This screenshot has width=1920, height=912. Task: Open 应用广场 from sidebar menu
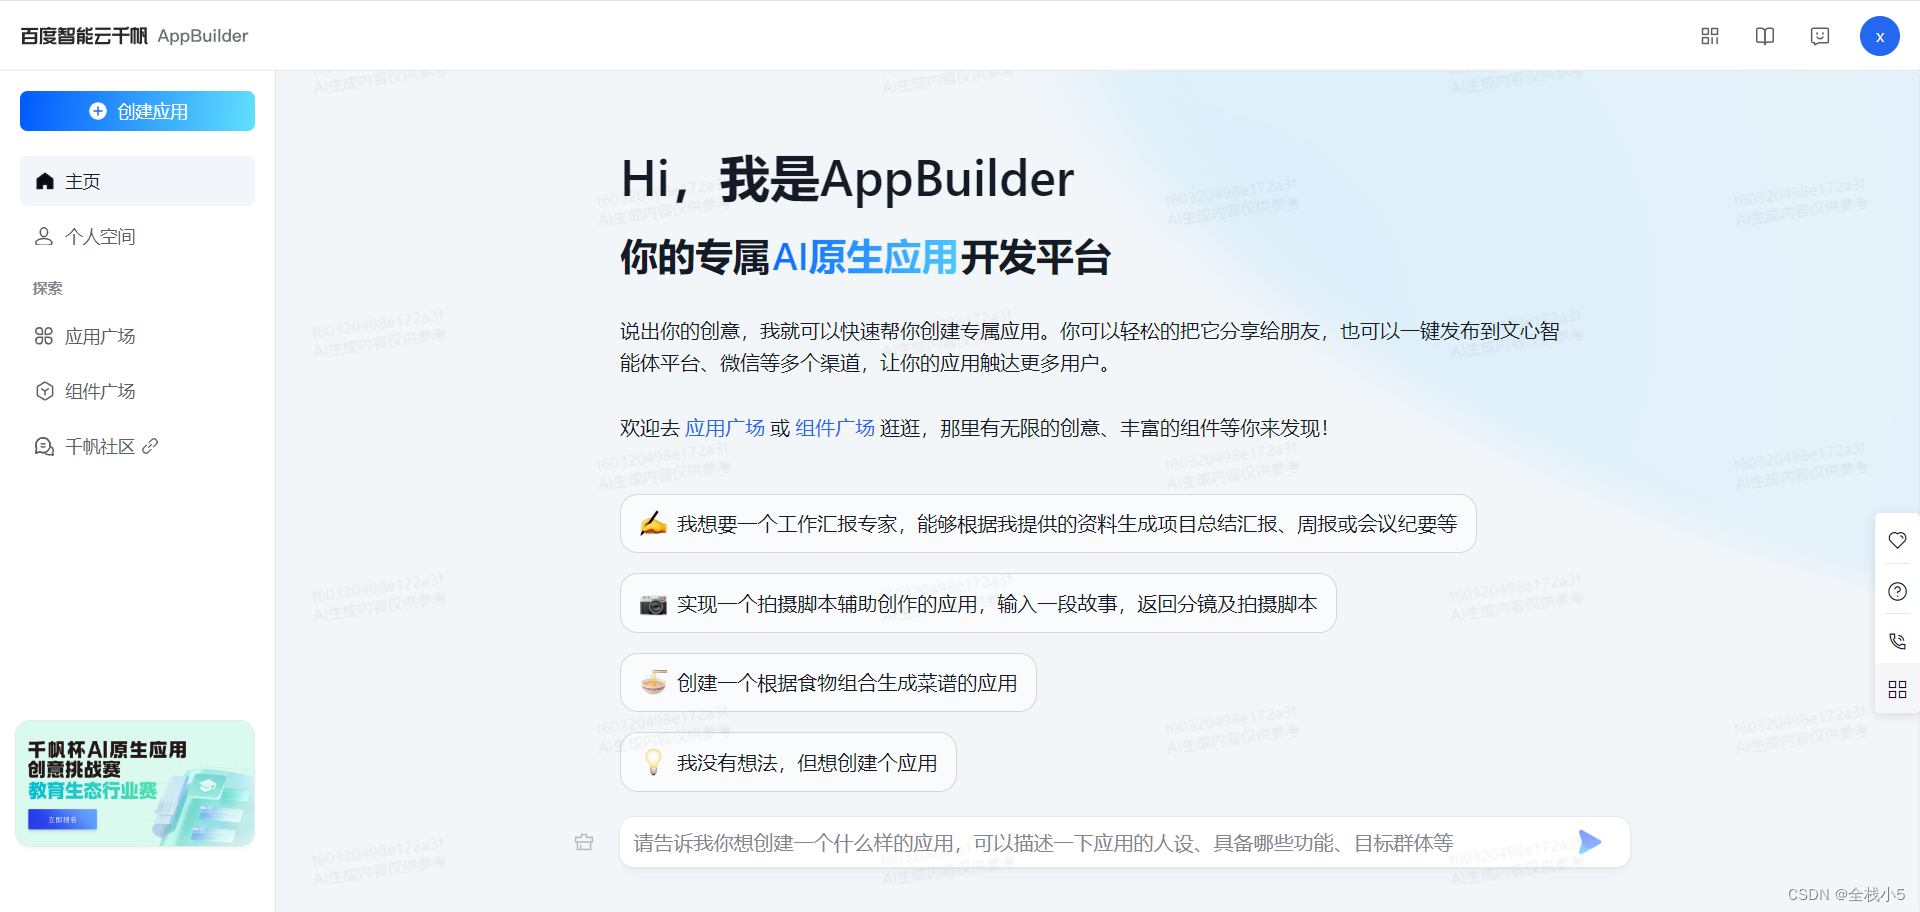100,336
